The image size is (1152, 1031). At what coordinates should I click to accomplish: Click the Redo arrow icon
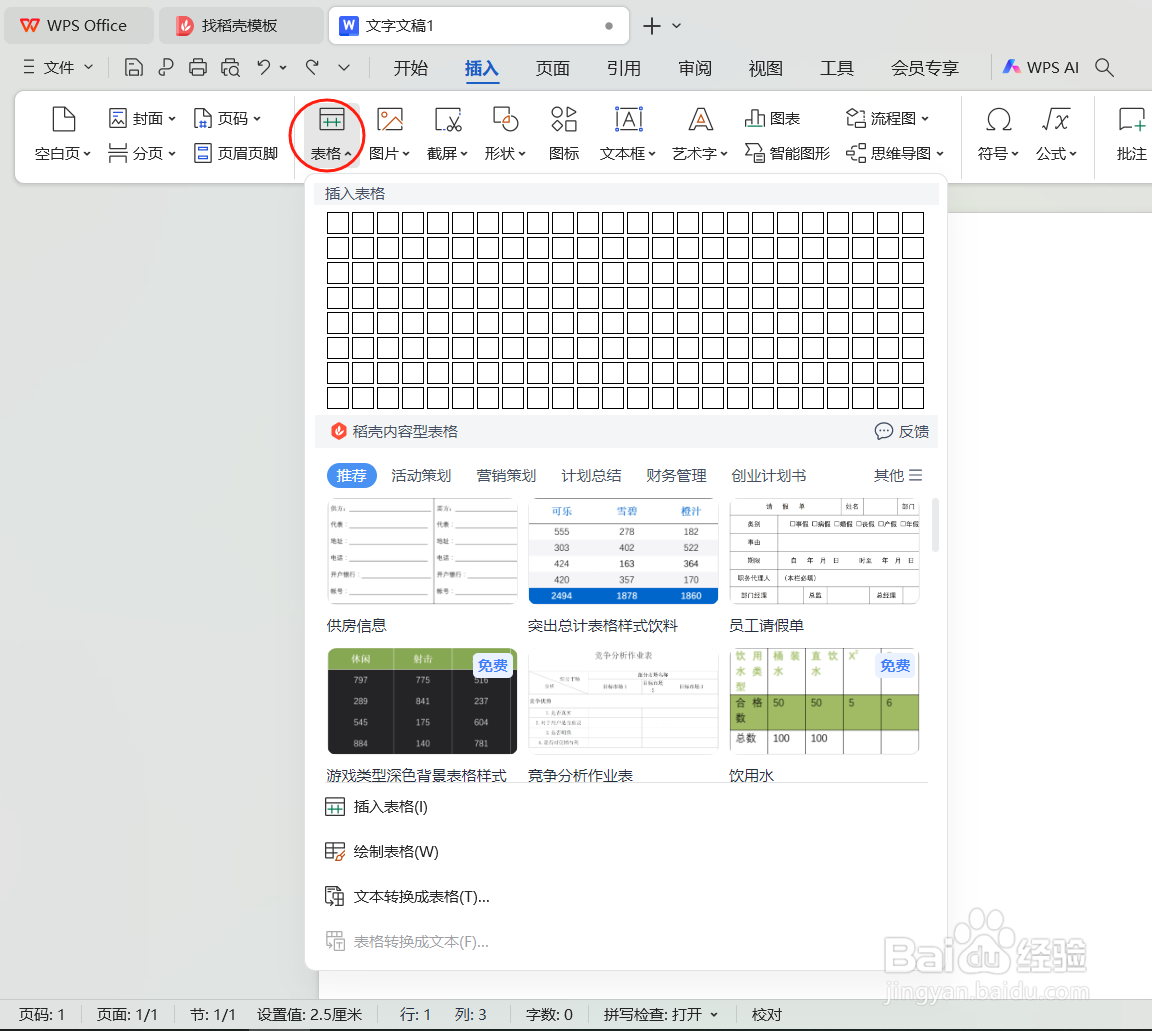(312, 68)
